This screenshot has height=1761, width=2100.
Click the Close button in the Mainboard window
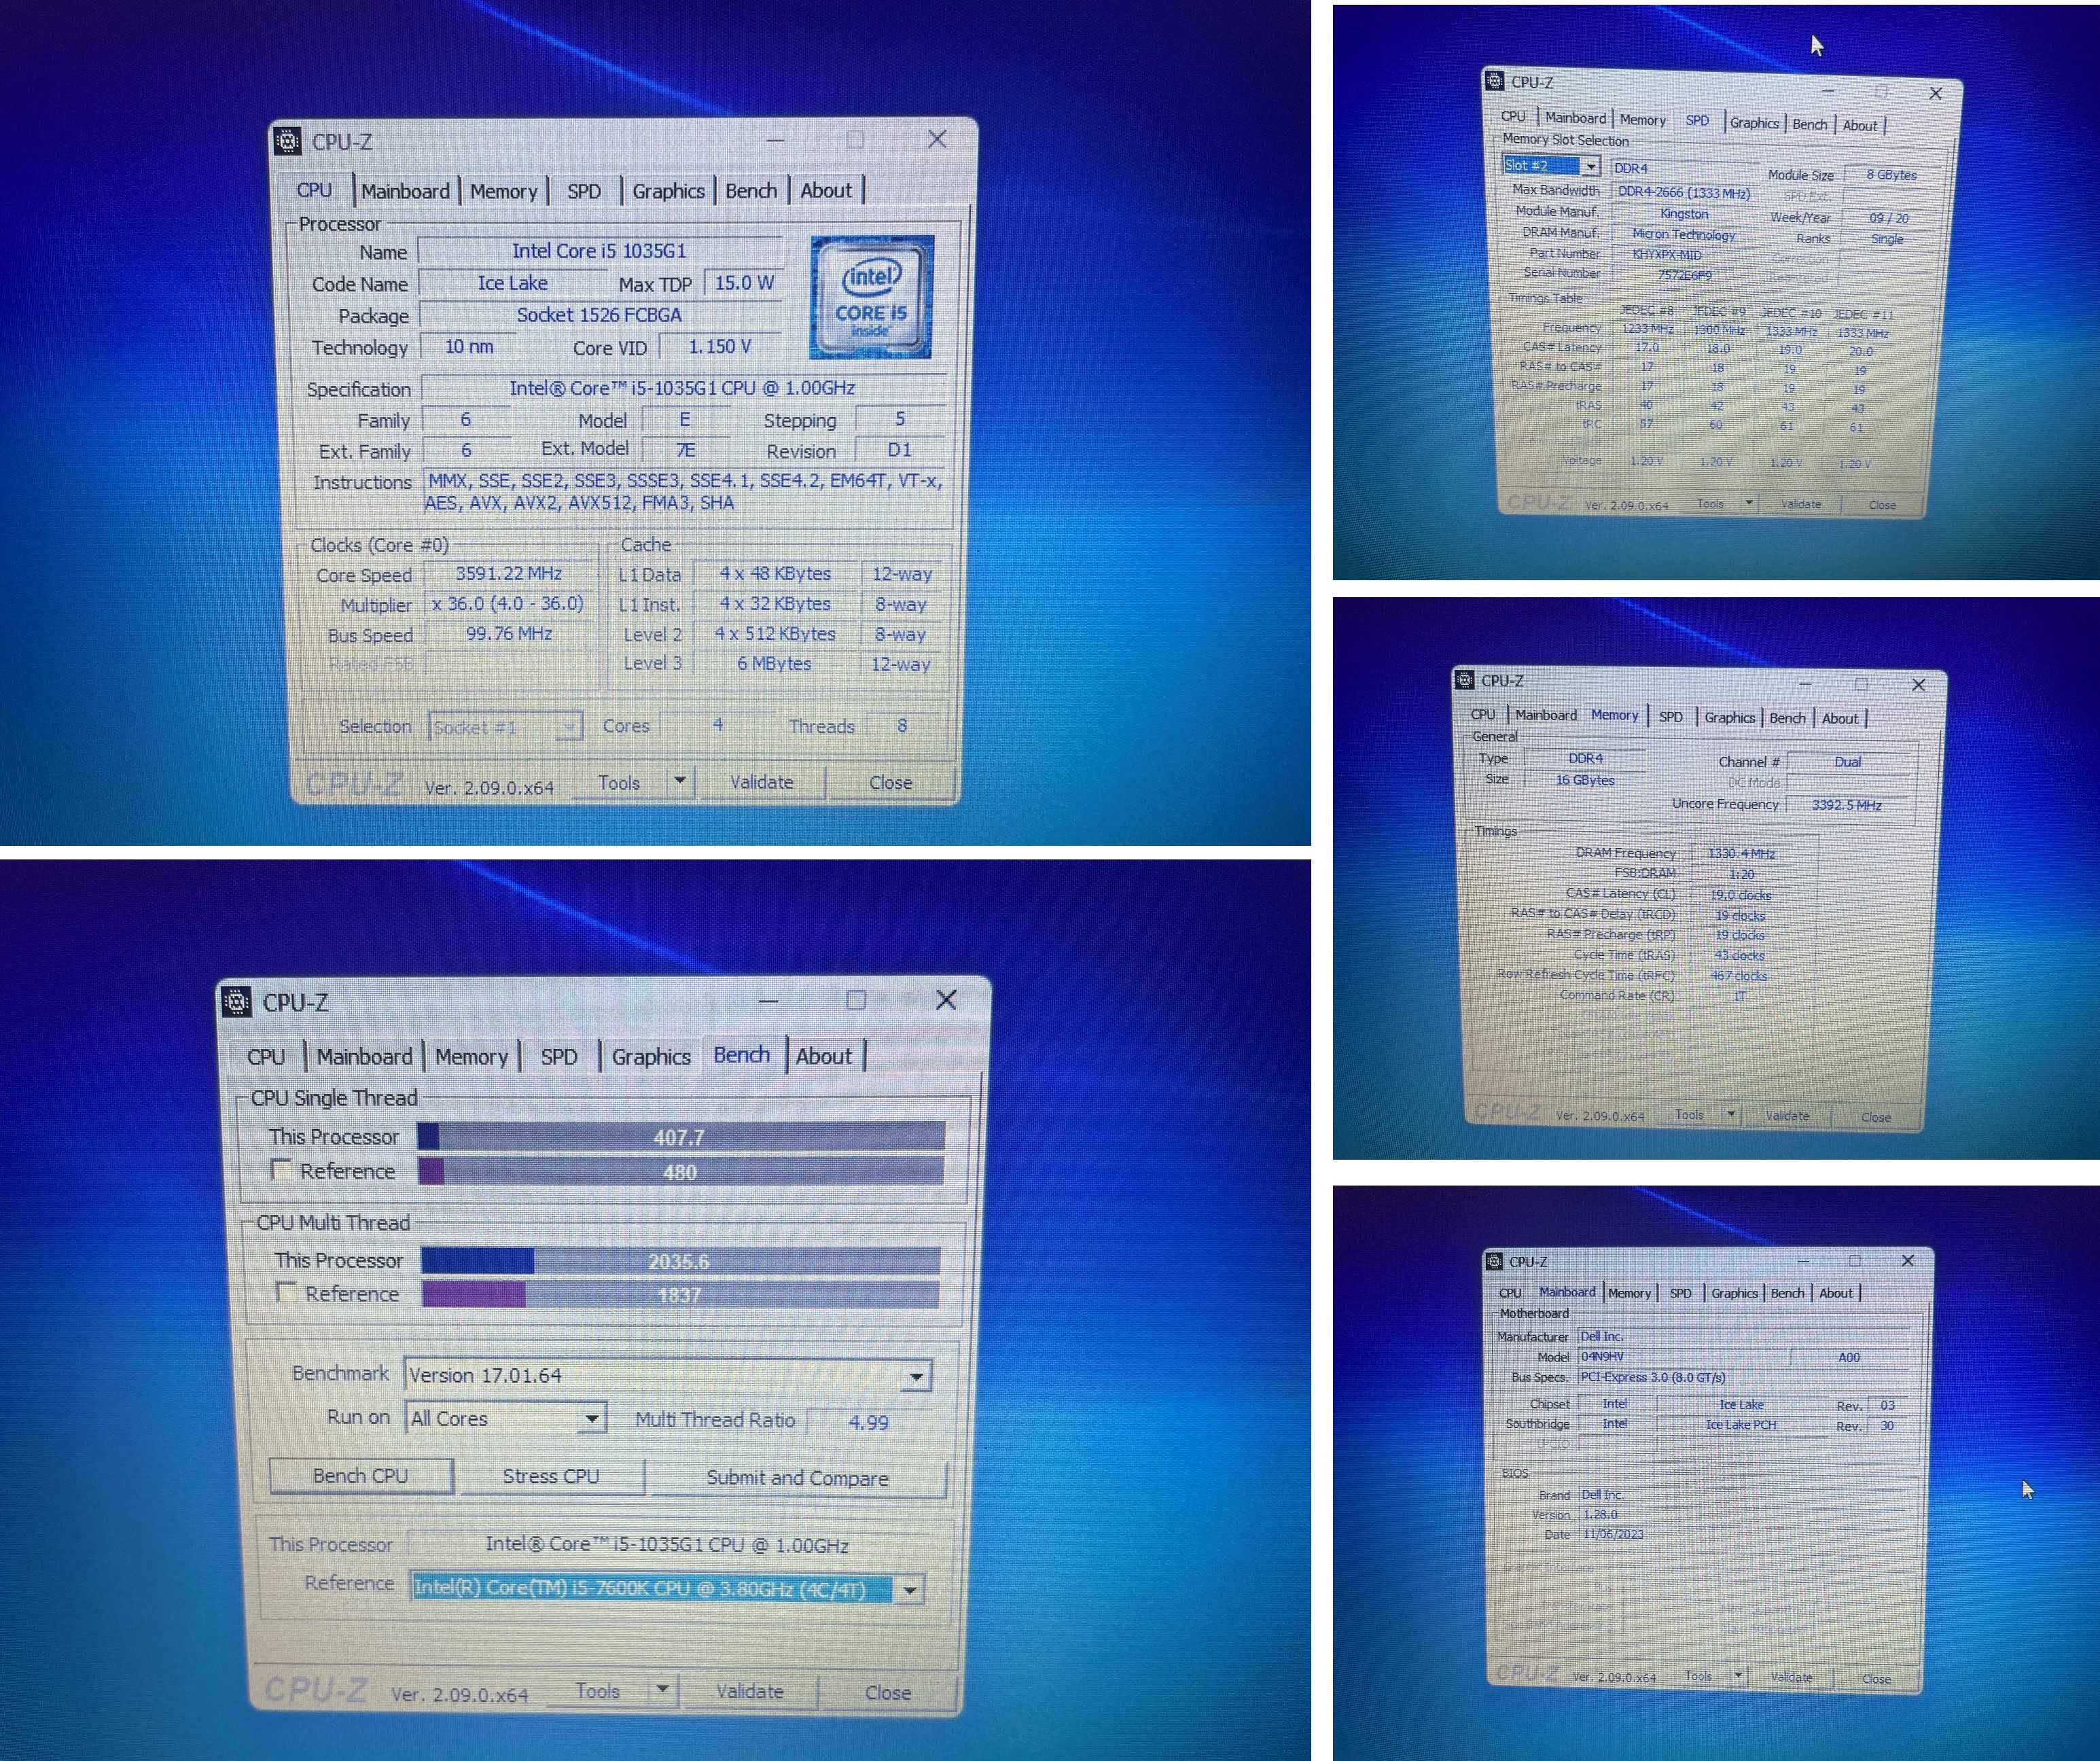point(1876,1679)
